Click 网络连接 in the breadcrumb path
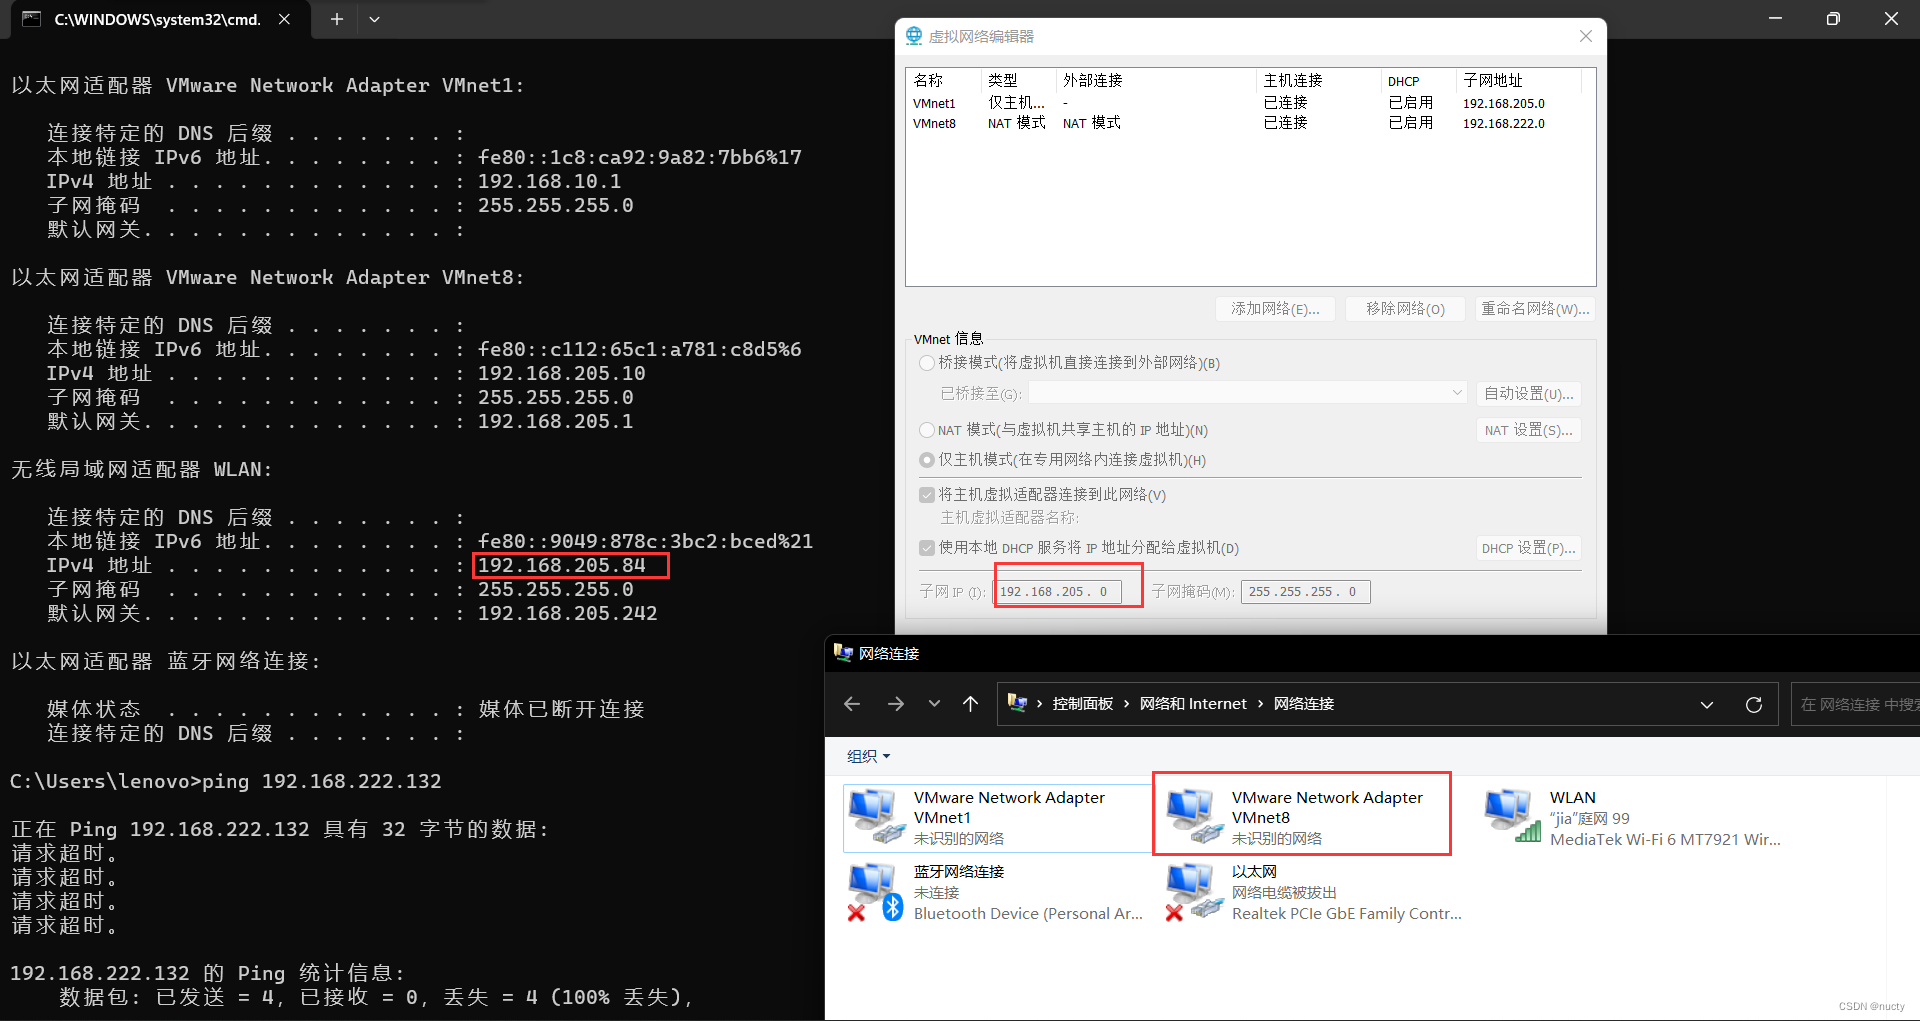 1304,704
